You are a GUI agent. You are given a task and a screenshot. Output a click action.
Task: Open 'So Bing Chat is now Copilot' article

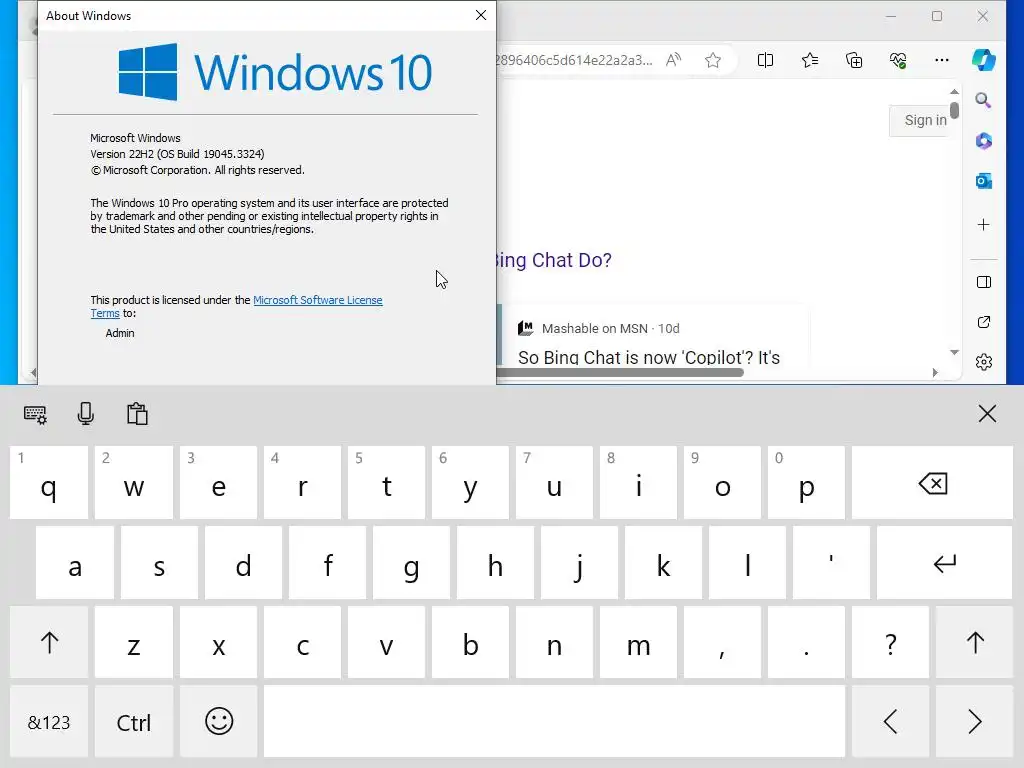648,357
